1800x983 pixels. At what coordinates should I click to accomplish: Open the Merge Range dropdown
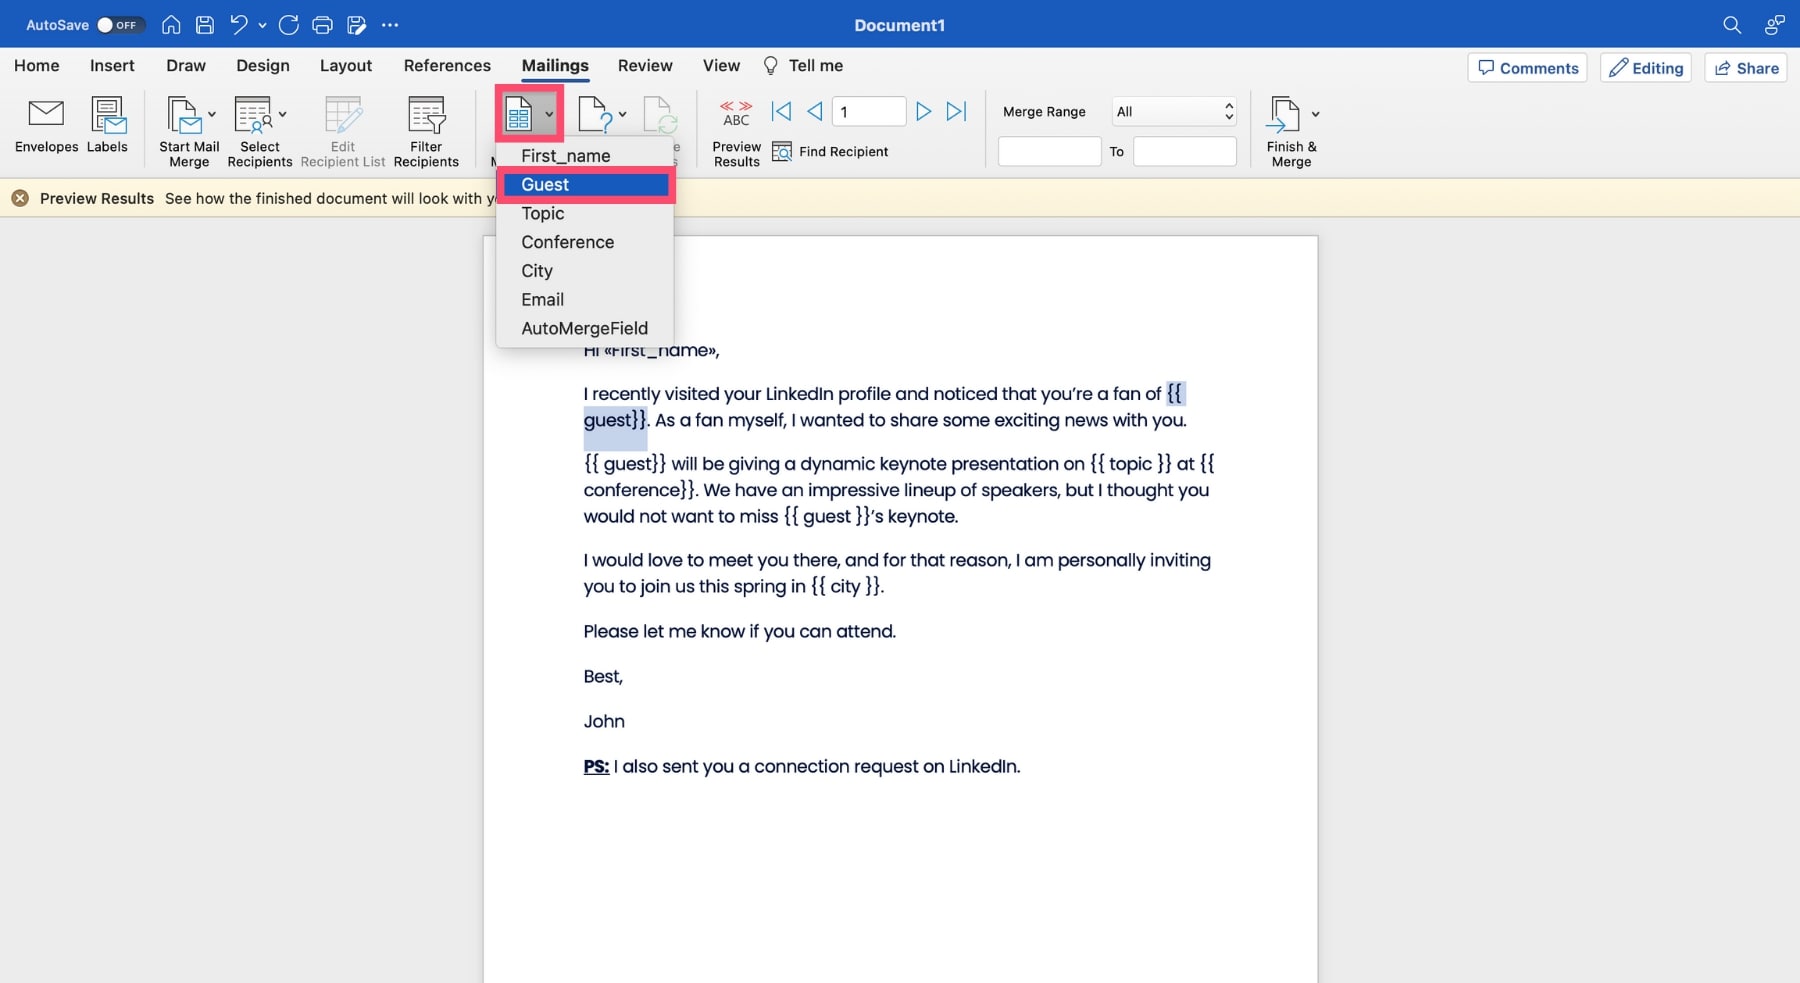tap(1174, 111)
